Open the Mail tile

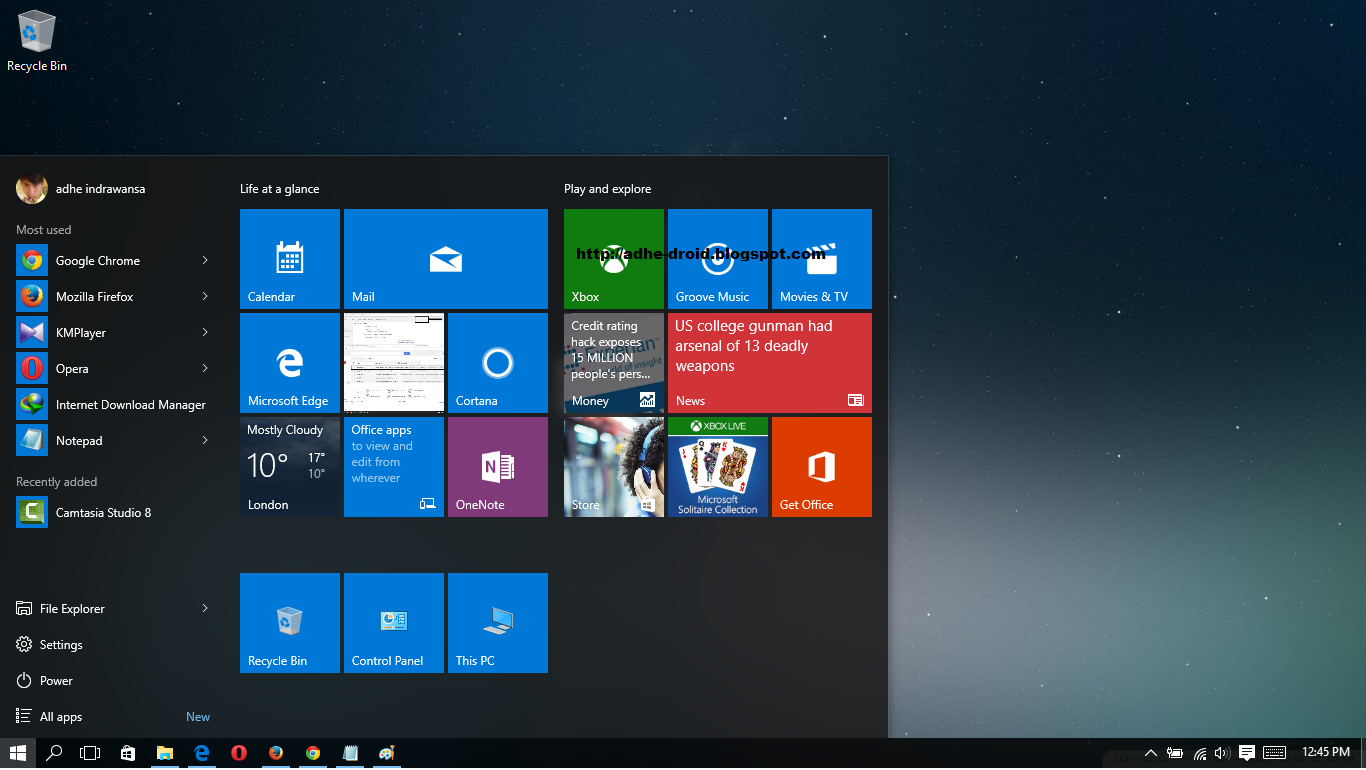(446, 259)
